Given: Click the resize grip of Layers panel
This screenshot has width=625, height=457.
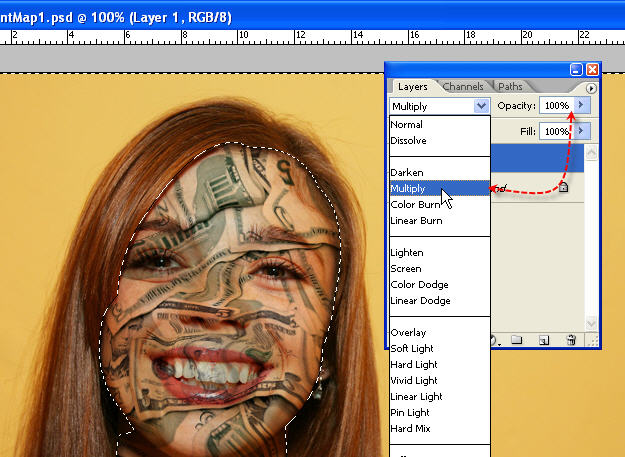Looking at the screenshot, I should pos(593,340).
